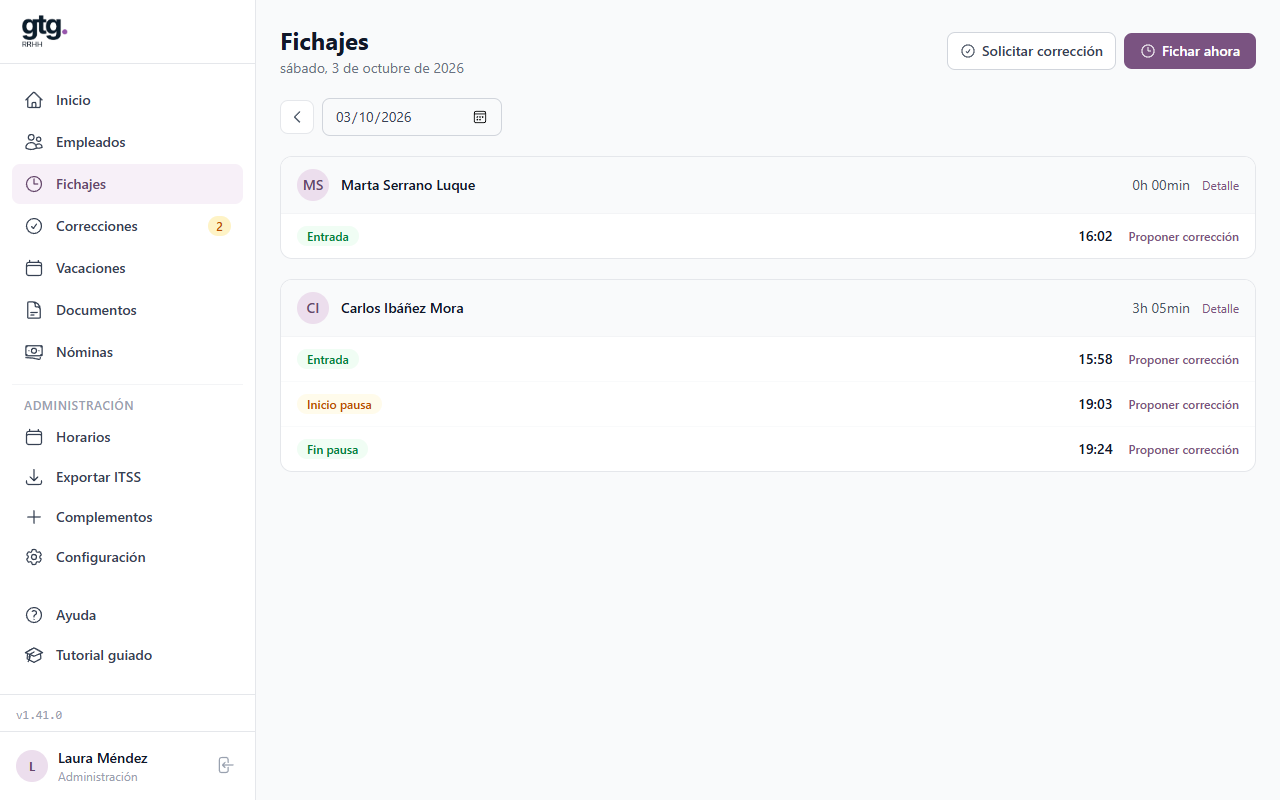
Task: Click the Correcciones pending badge showing 2
Action: click(x=219, y=226)
